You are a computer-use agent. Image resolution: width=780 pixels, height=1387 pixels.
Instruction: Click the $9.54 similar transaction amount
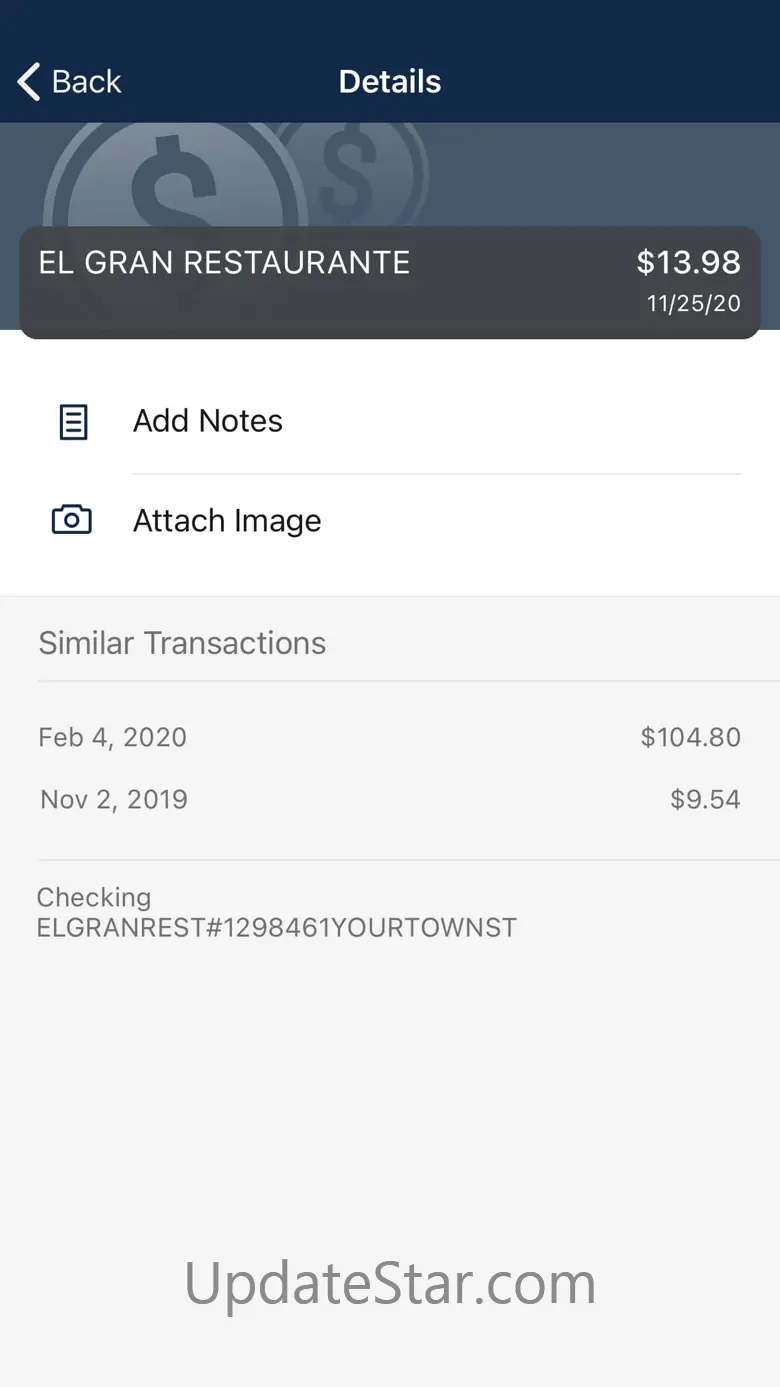pos(705,800)
